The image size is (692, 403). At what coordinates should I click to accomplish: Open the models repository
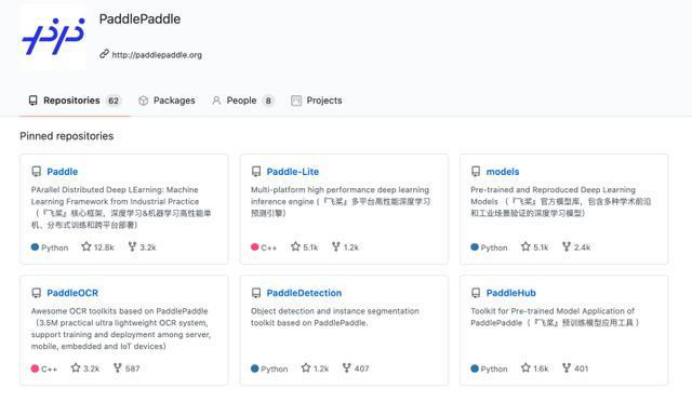click(x=502, y=172)
